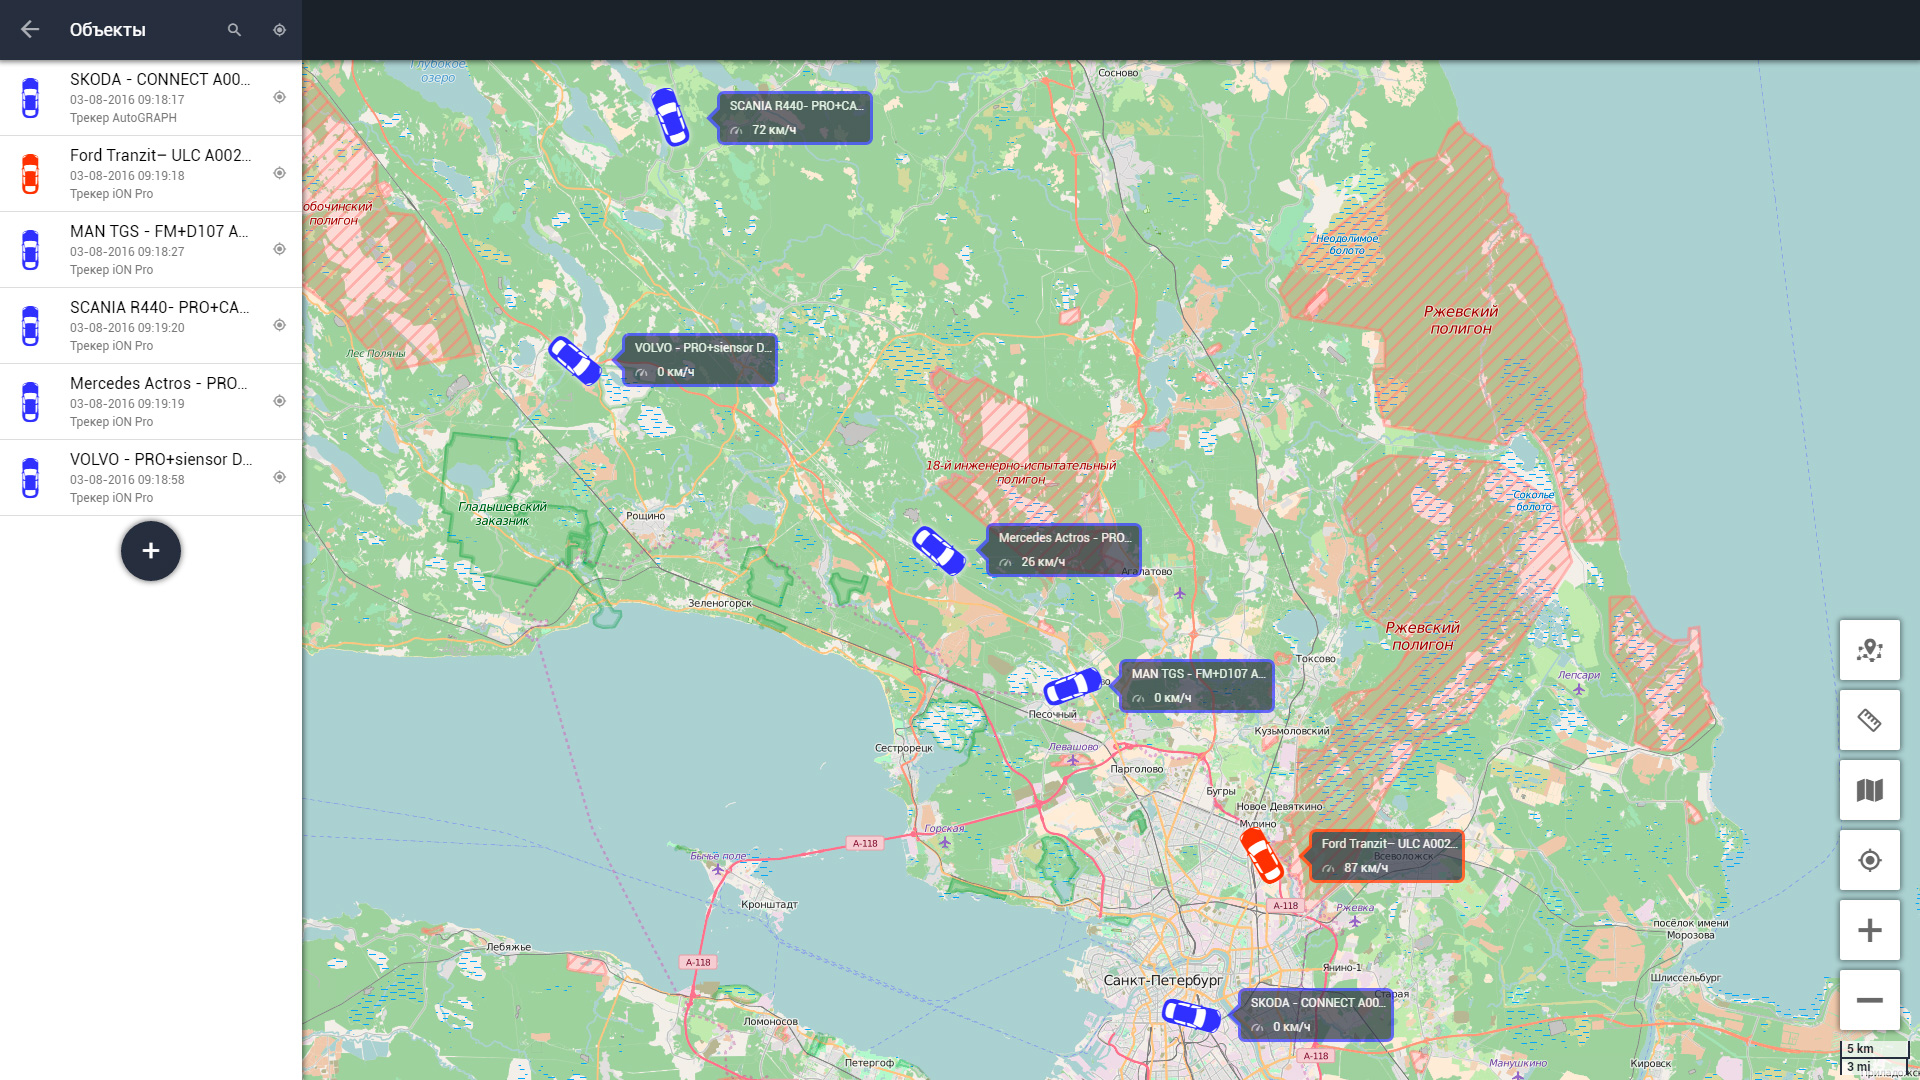
Task: Select Mercedes Actros - PRO list row
Action: pyautogui.click(x=151, y=402)
